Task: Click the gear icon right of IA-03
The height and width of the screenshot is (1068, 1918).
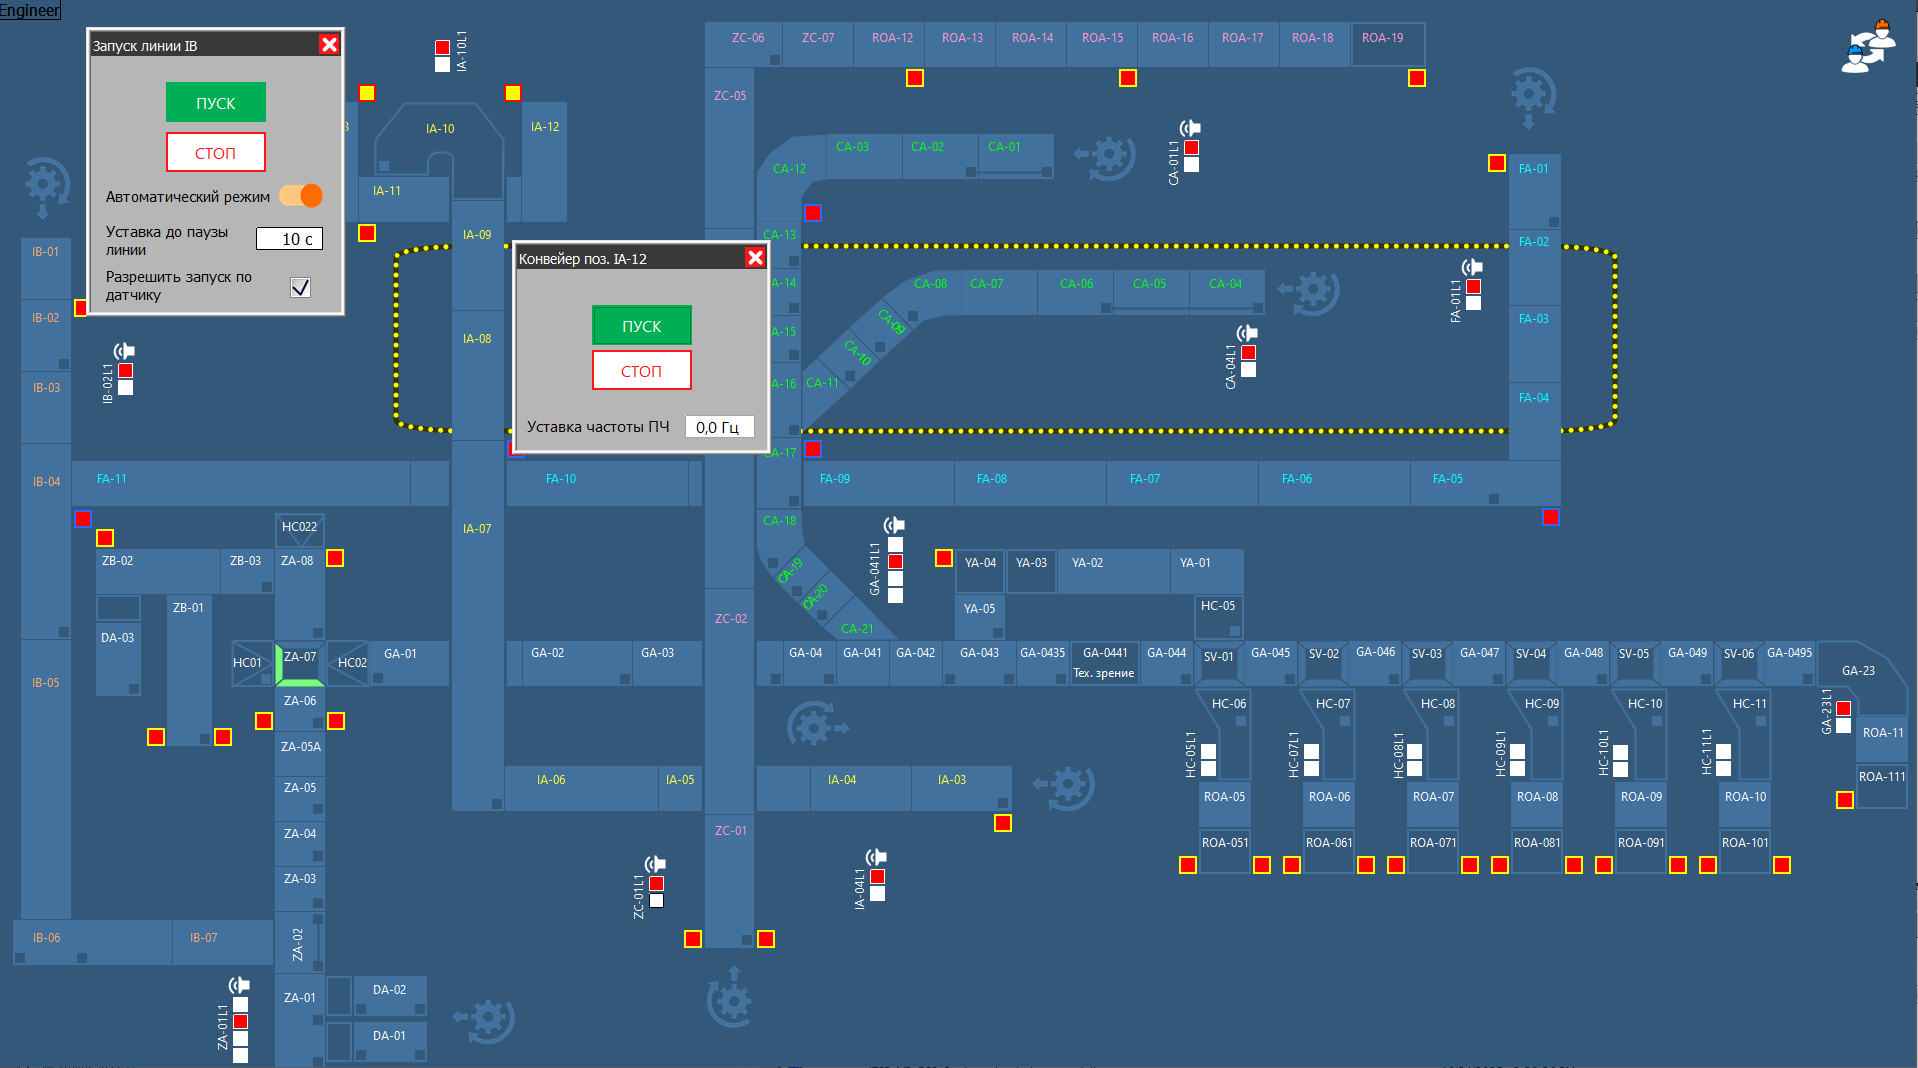Action: point(1063,787)
